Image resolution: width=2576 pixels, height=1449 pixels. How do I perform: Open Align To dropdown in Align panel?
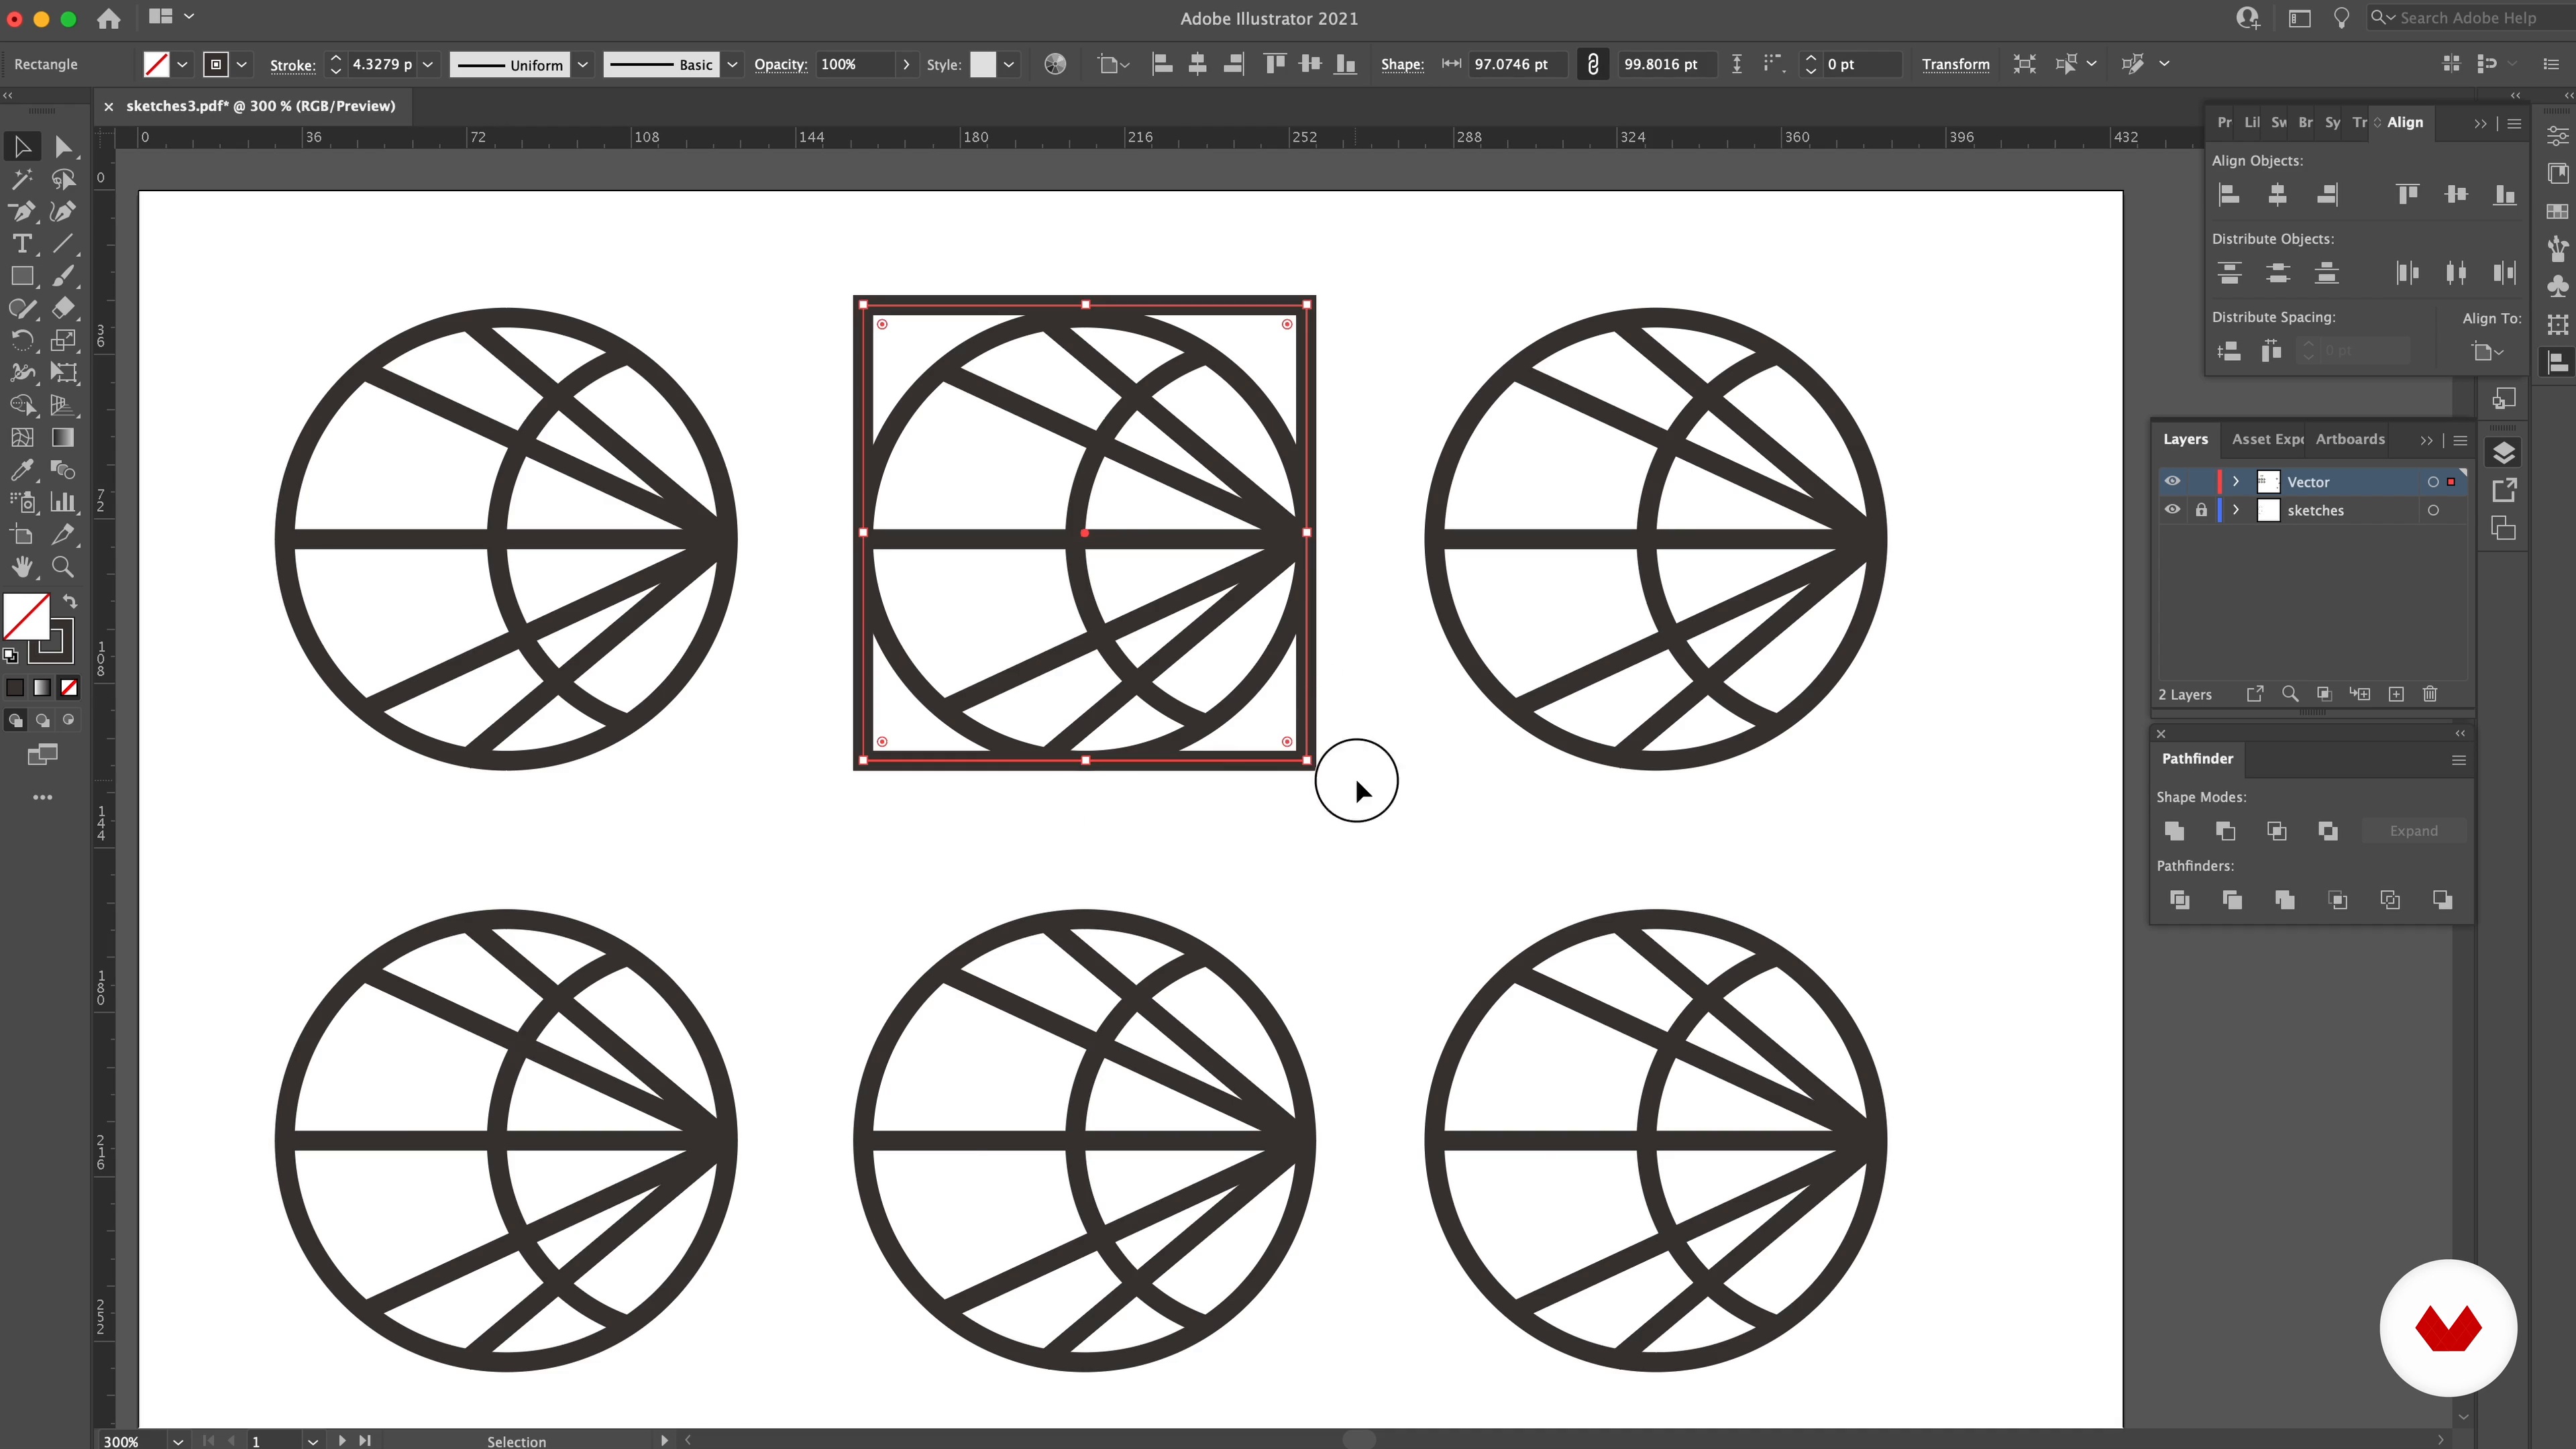[2488, 351]
